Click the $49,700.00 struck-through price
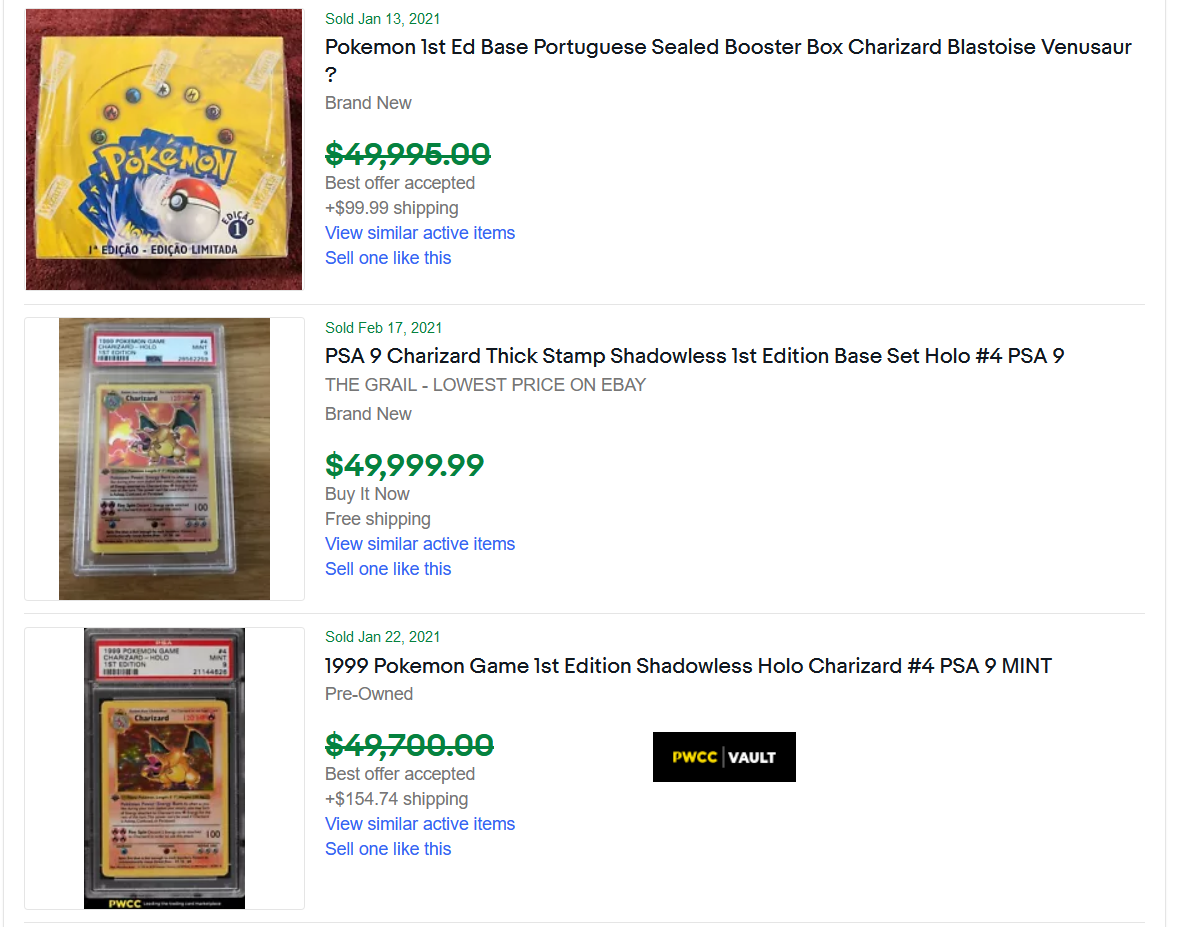 tap(409, 745)
